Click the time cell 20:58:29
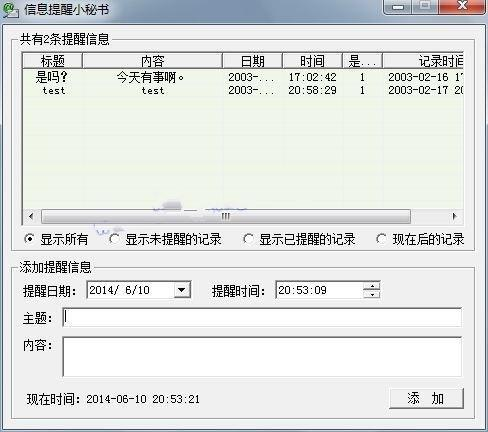This screenshot has height=432, width=488. coord(312,90)
